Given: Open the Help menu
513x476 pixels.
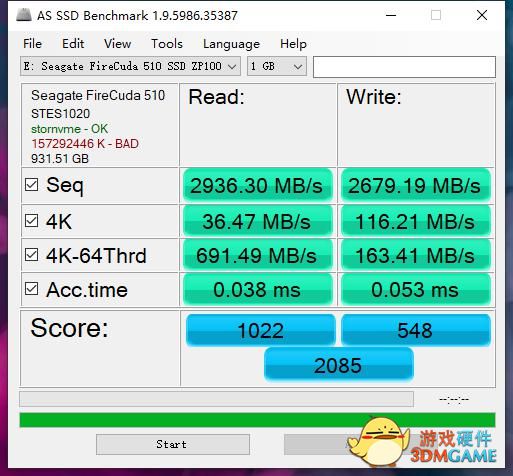Looking at the screenshot, I should point(293,44).
